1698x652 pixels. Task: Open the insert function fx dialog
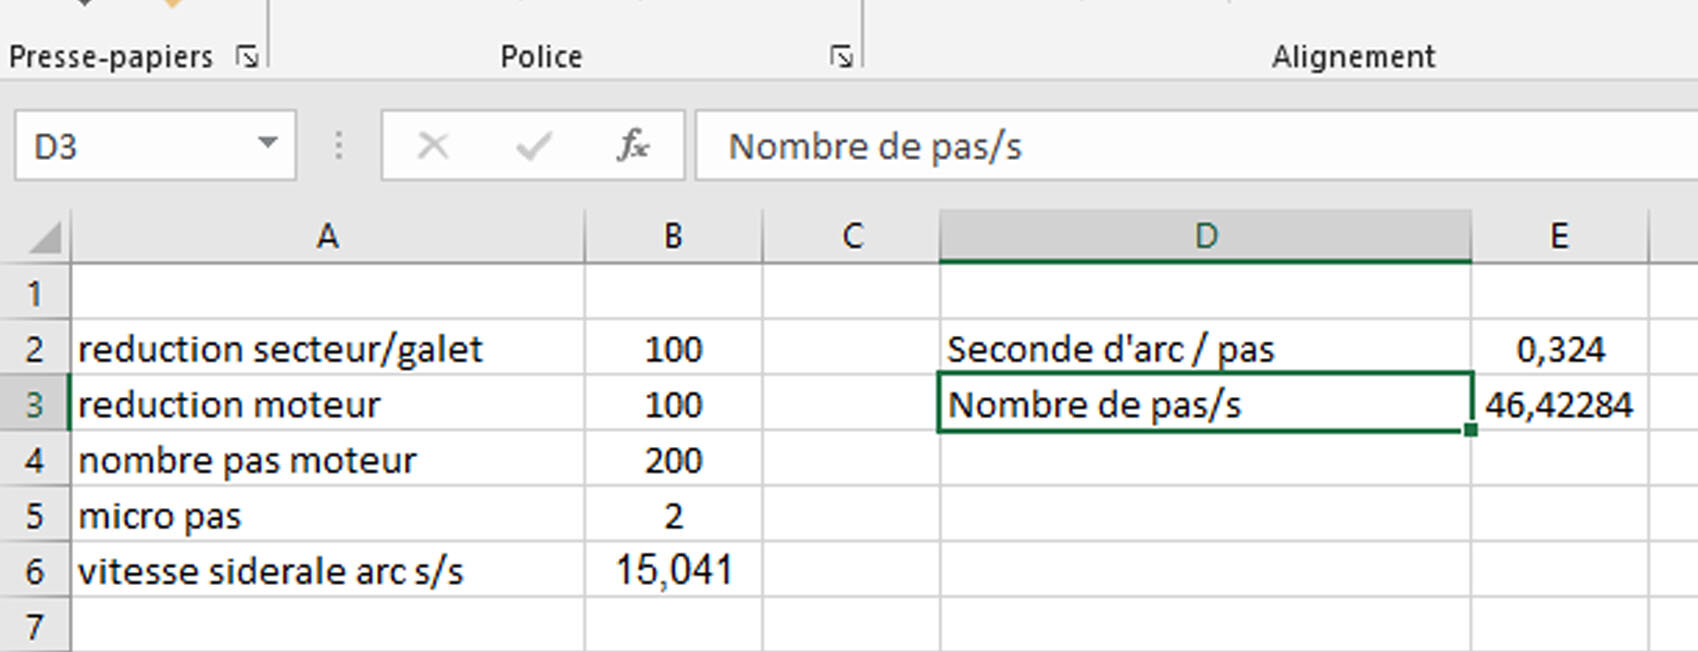pyautogui.click(x=632, y=147)
